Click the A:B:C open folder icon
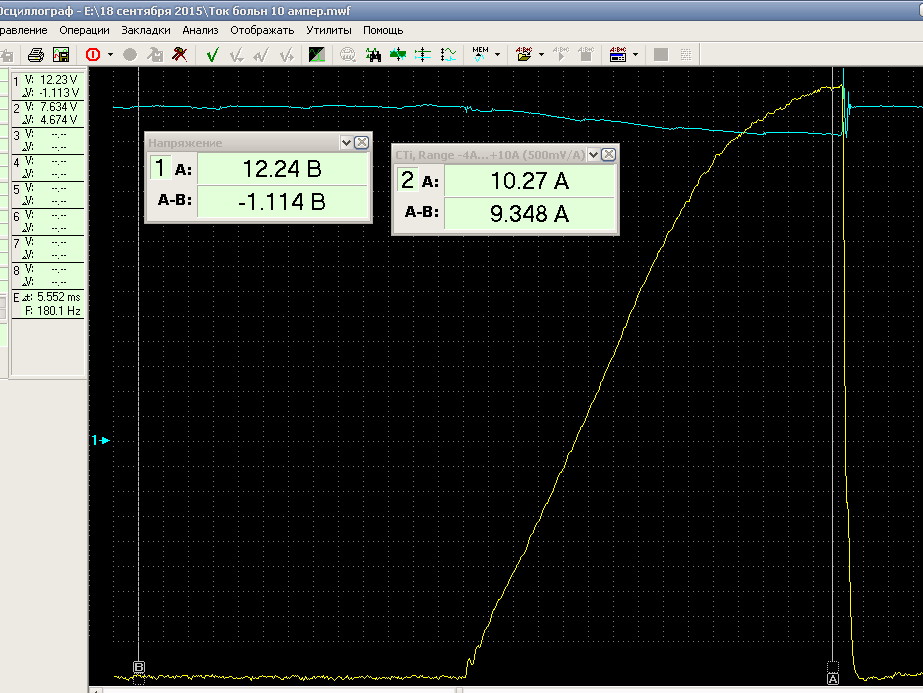Screen dimensions: 923x693 [524, 54]
